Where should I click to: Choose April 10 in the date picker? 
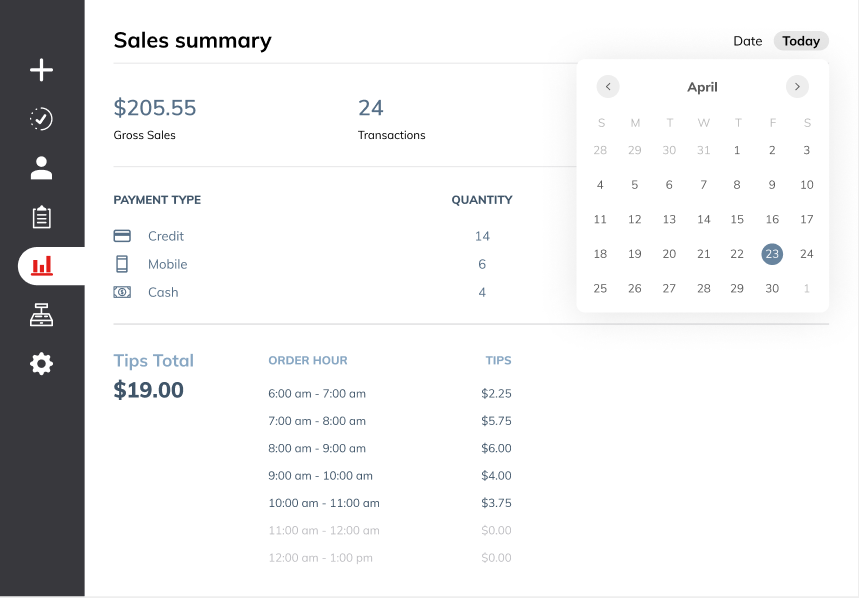click(806, 185)
